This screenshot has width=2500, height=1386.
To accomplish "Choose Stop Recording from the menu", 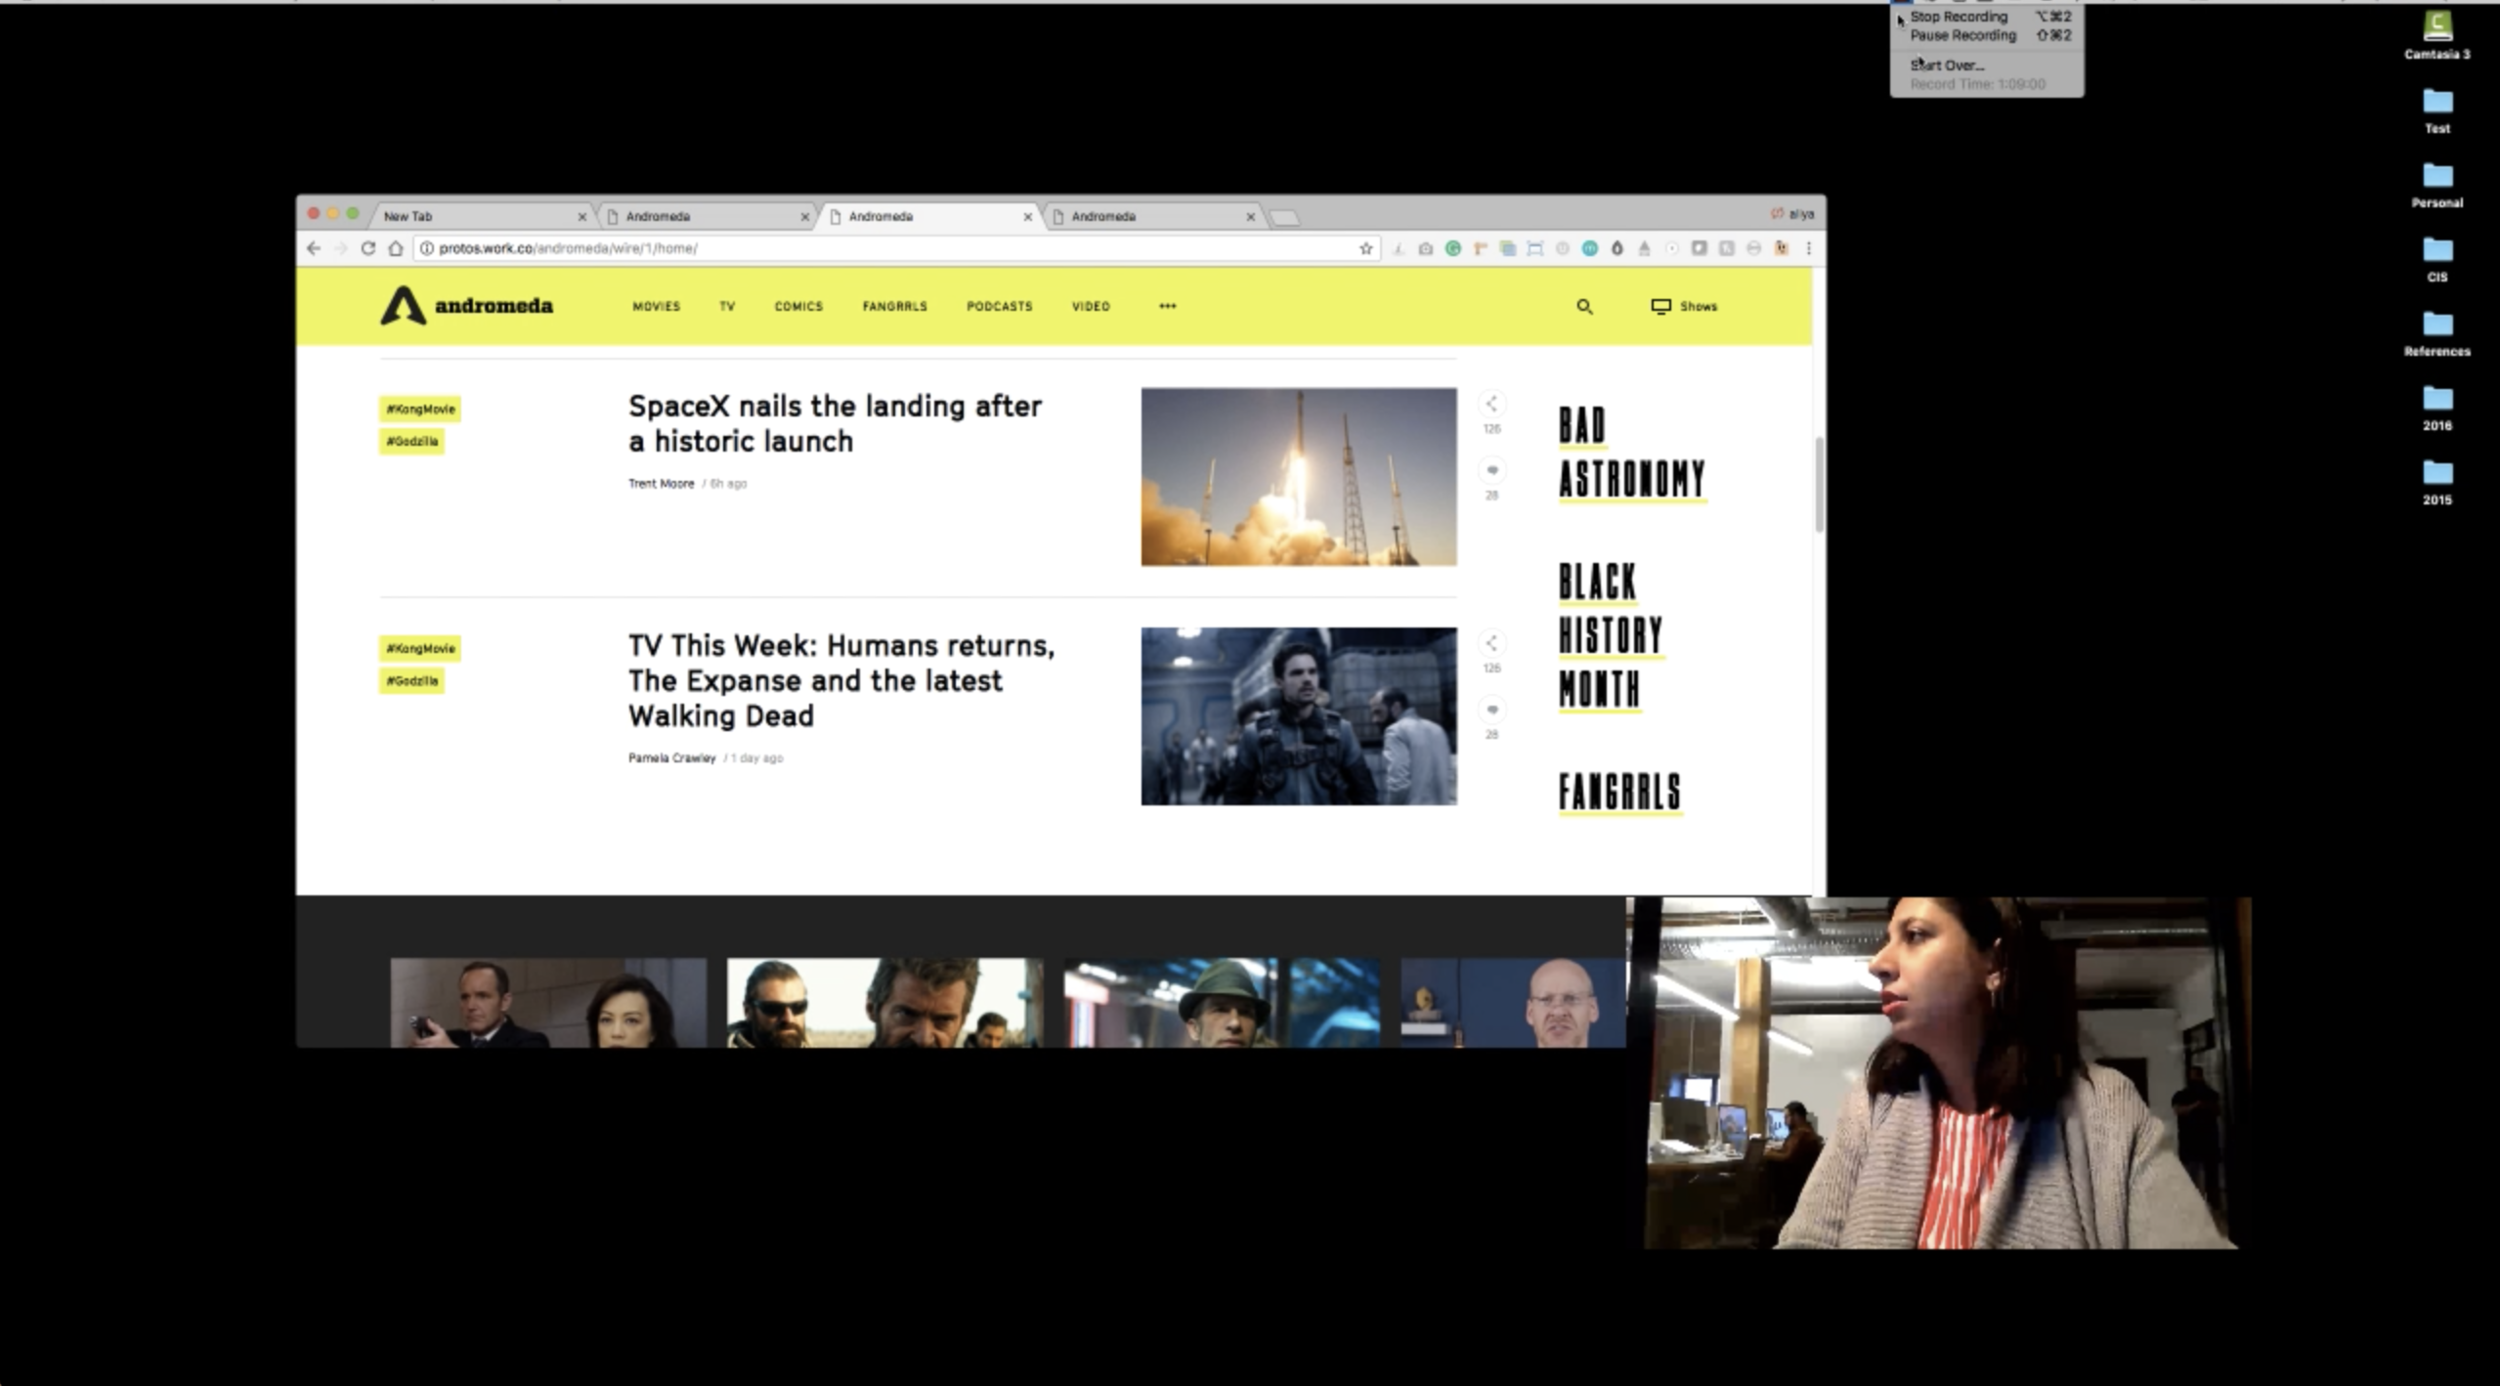I will pos(1958,17).
